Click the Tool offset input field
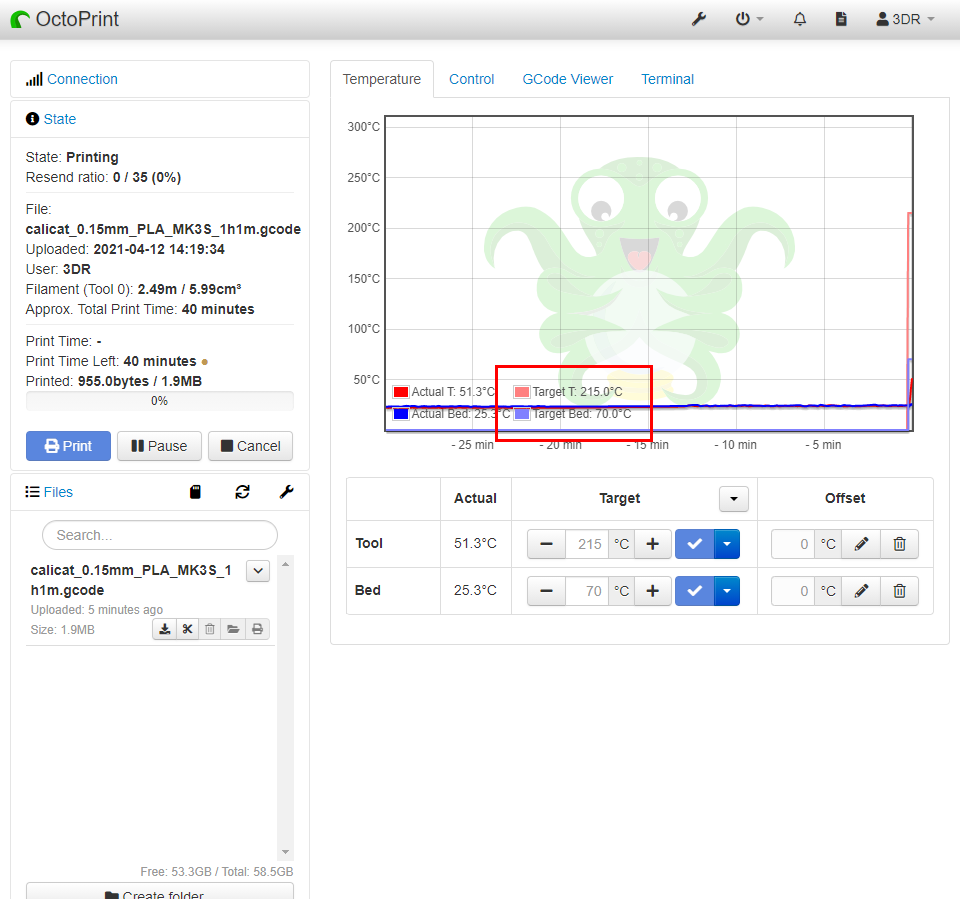 pyautogui.click(x=793, y=544)
